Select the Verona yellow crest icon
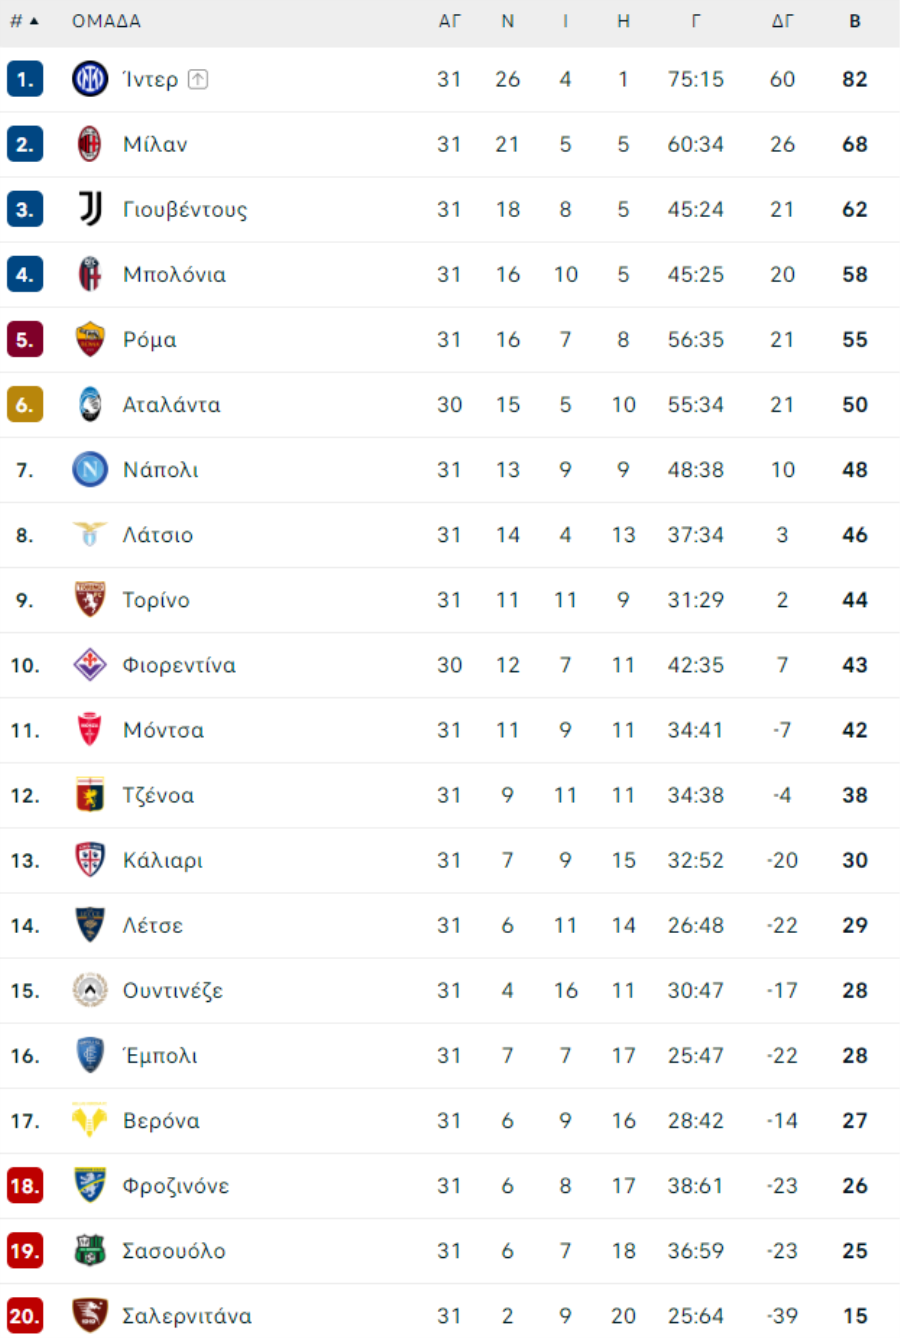 (90, 1120)
